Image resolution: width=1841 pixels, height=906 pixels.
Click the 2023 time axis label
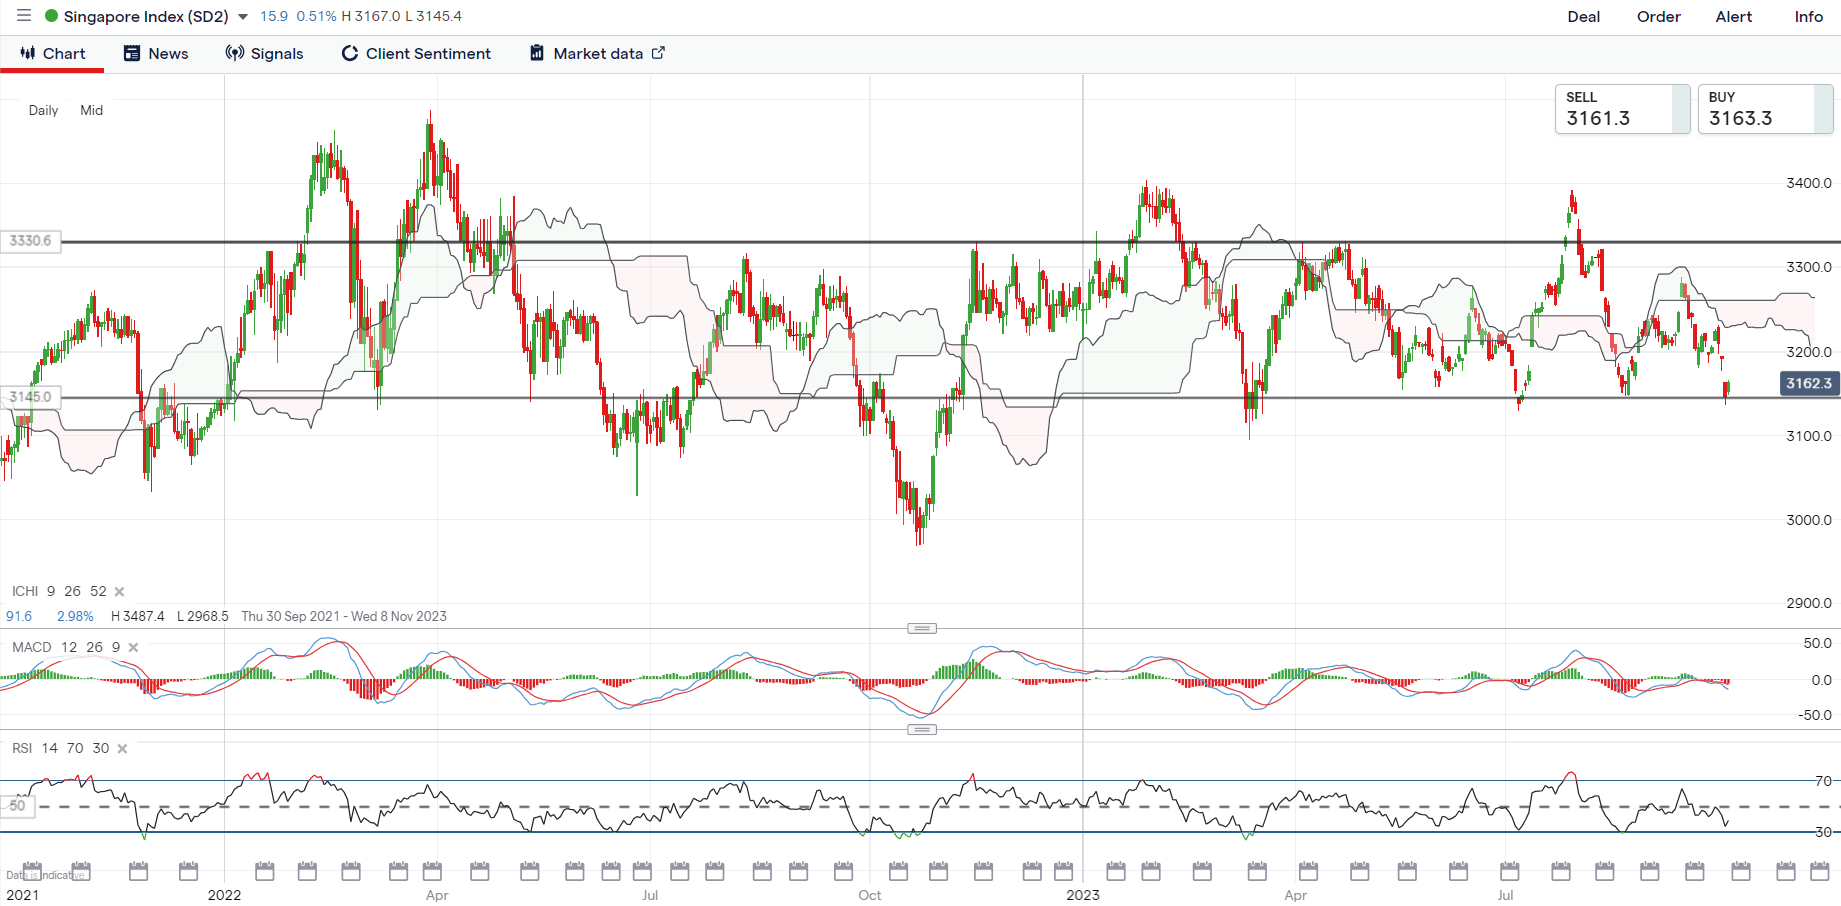[x=1083, y=895]
